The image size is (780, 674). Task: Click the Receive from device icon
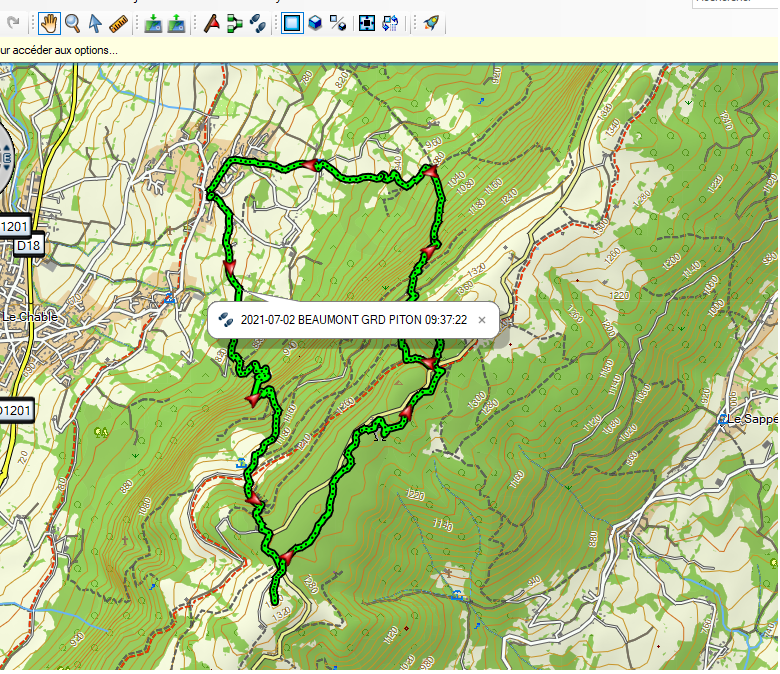tap(176, 22)
